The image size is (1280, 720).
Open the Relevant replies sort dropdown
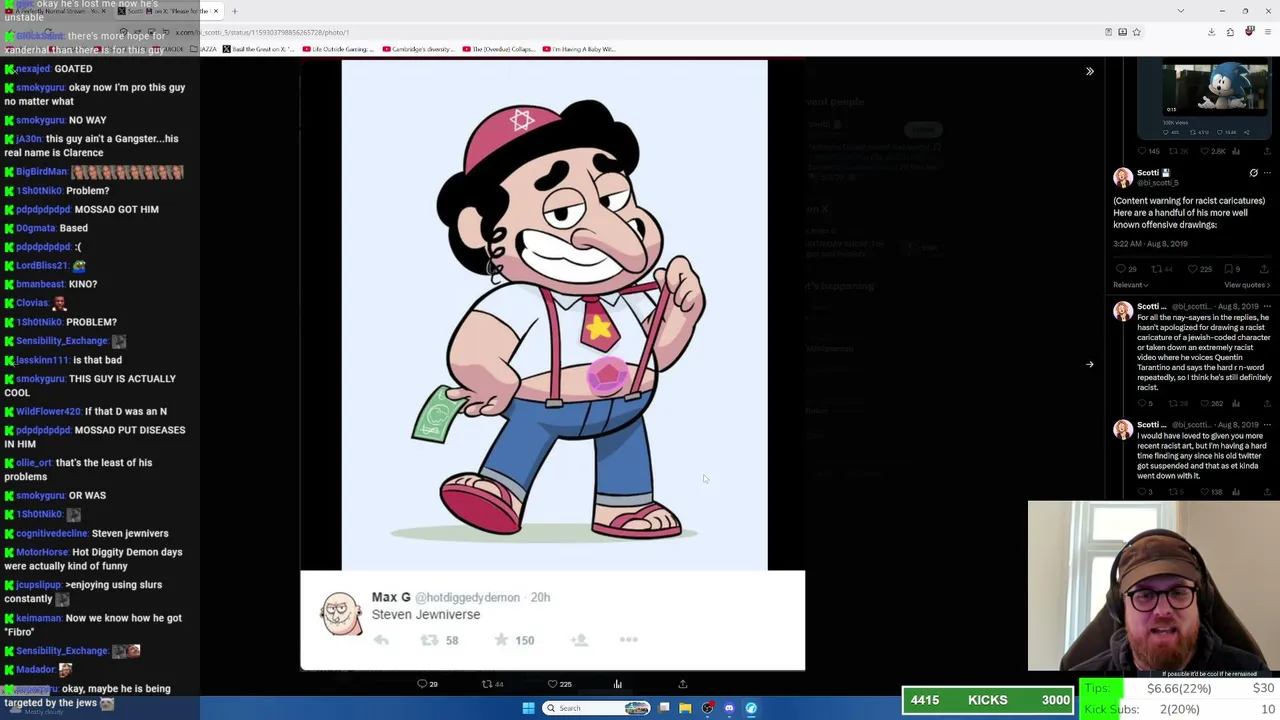click(1131, 285)
